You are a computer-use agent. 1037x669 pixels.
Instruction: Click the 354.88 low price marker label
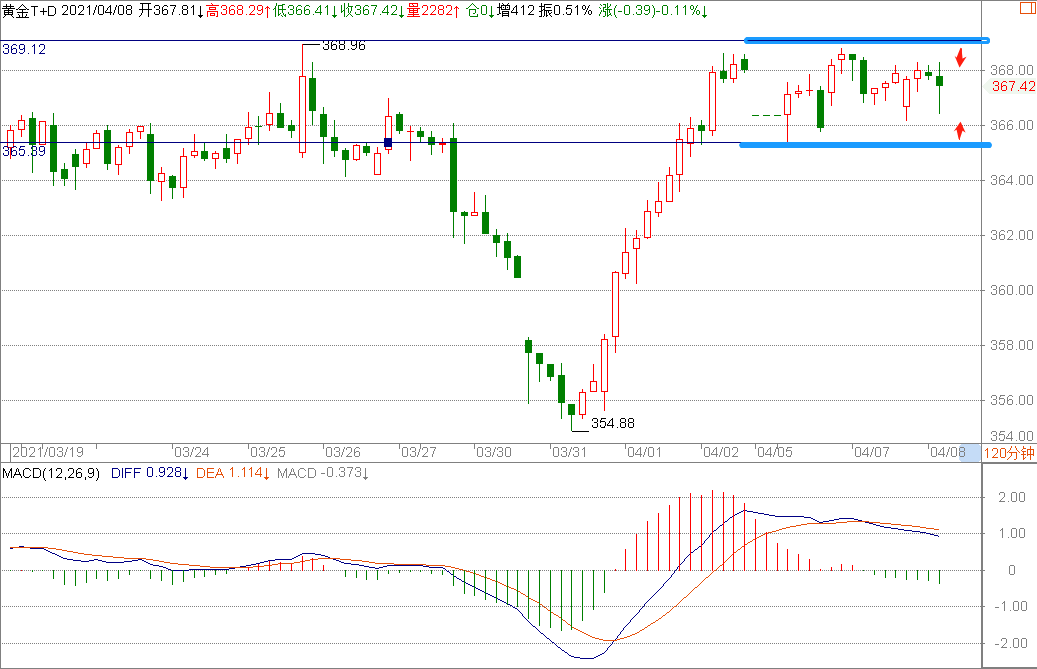coord(612,423)
